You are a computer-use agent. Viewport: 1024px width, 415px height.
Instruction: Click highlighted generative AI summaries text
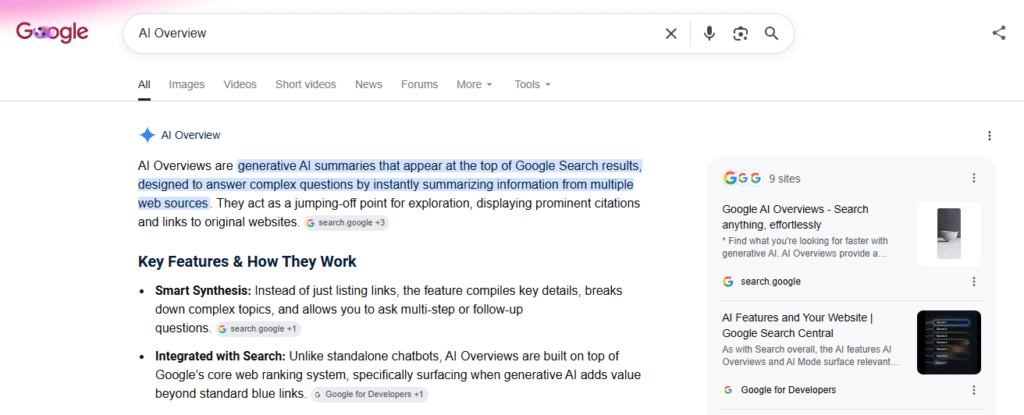(389, 184)
